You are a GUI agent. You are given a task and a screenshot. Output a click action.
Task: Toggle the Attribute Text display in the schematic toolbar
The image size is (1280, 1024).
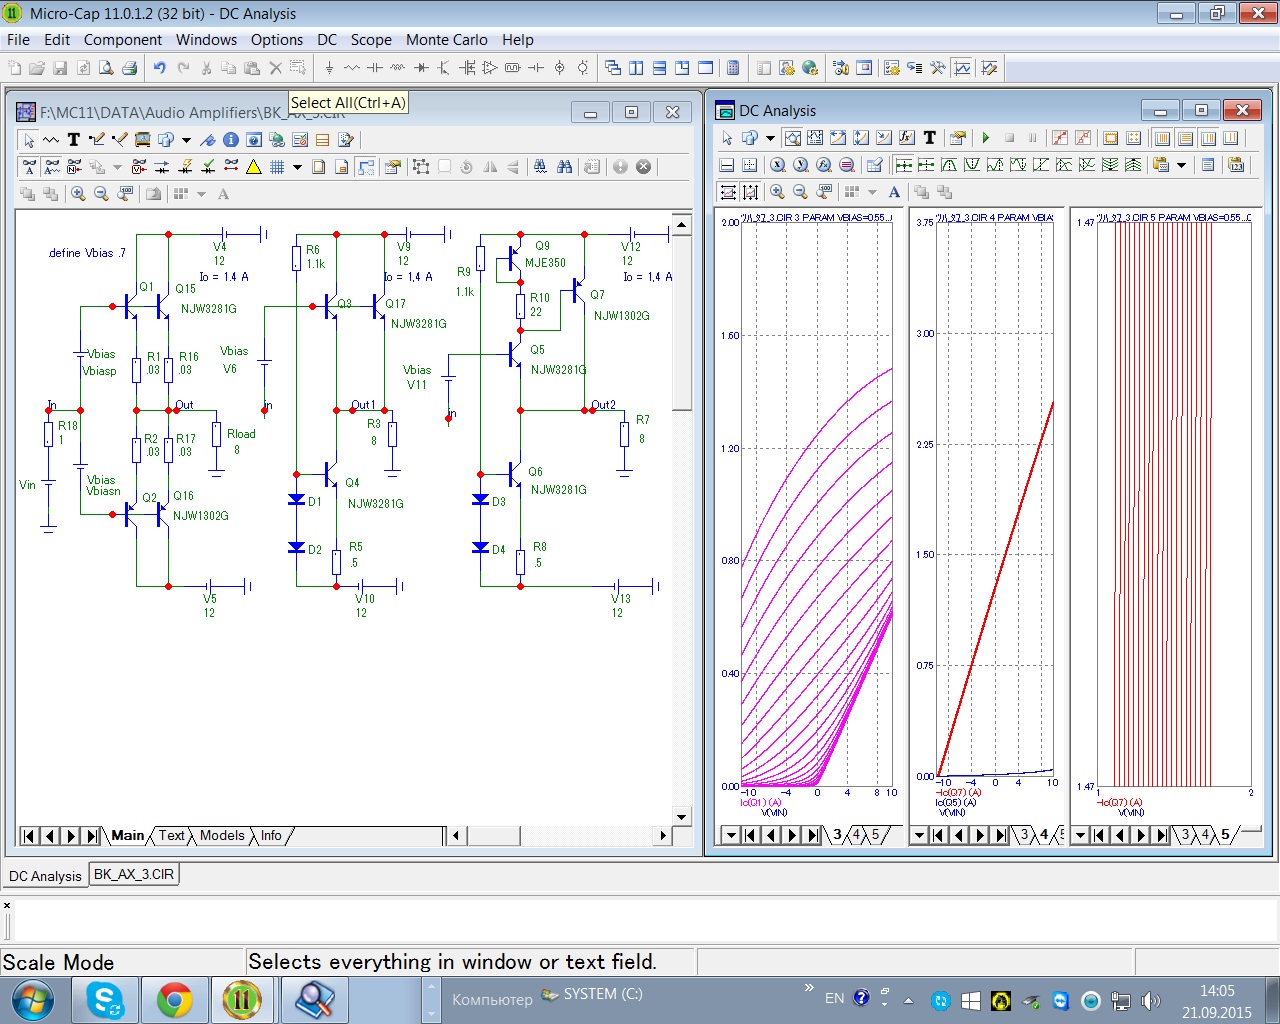[x=52, y=167]
